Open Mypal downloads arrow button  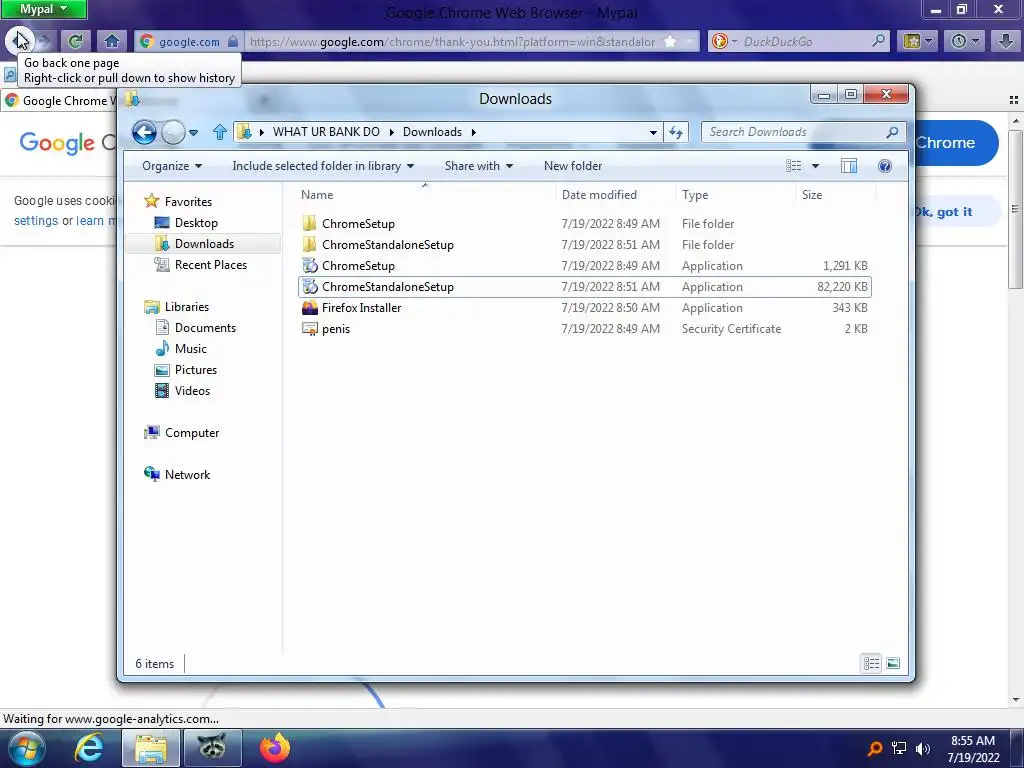click(1006, 42)
